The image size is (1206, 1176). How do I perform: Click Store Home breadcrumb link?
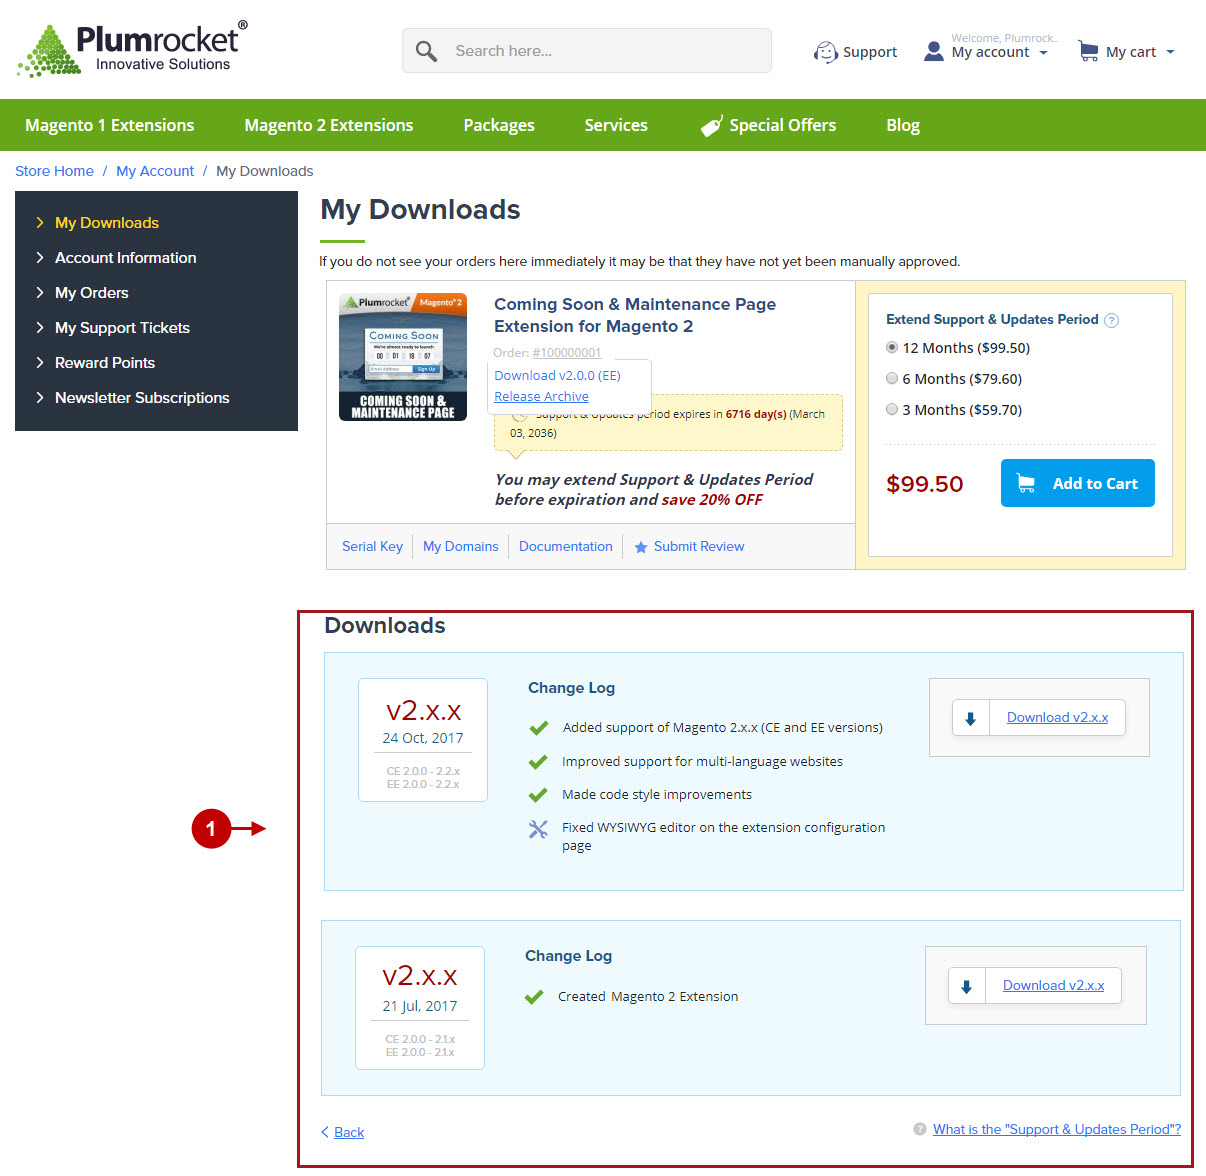(x=54, y=171)
